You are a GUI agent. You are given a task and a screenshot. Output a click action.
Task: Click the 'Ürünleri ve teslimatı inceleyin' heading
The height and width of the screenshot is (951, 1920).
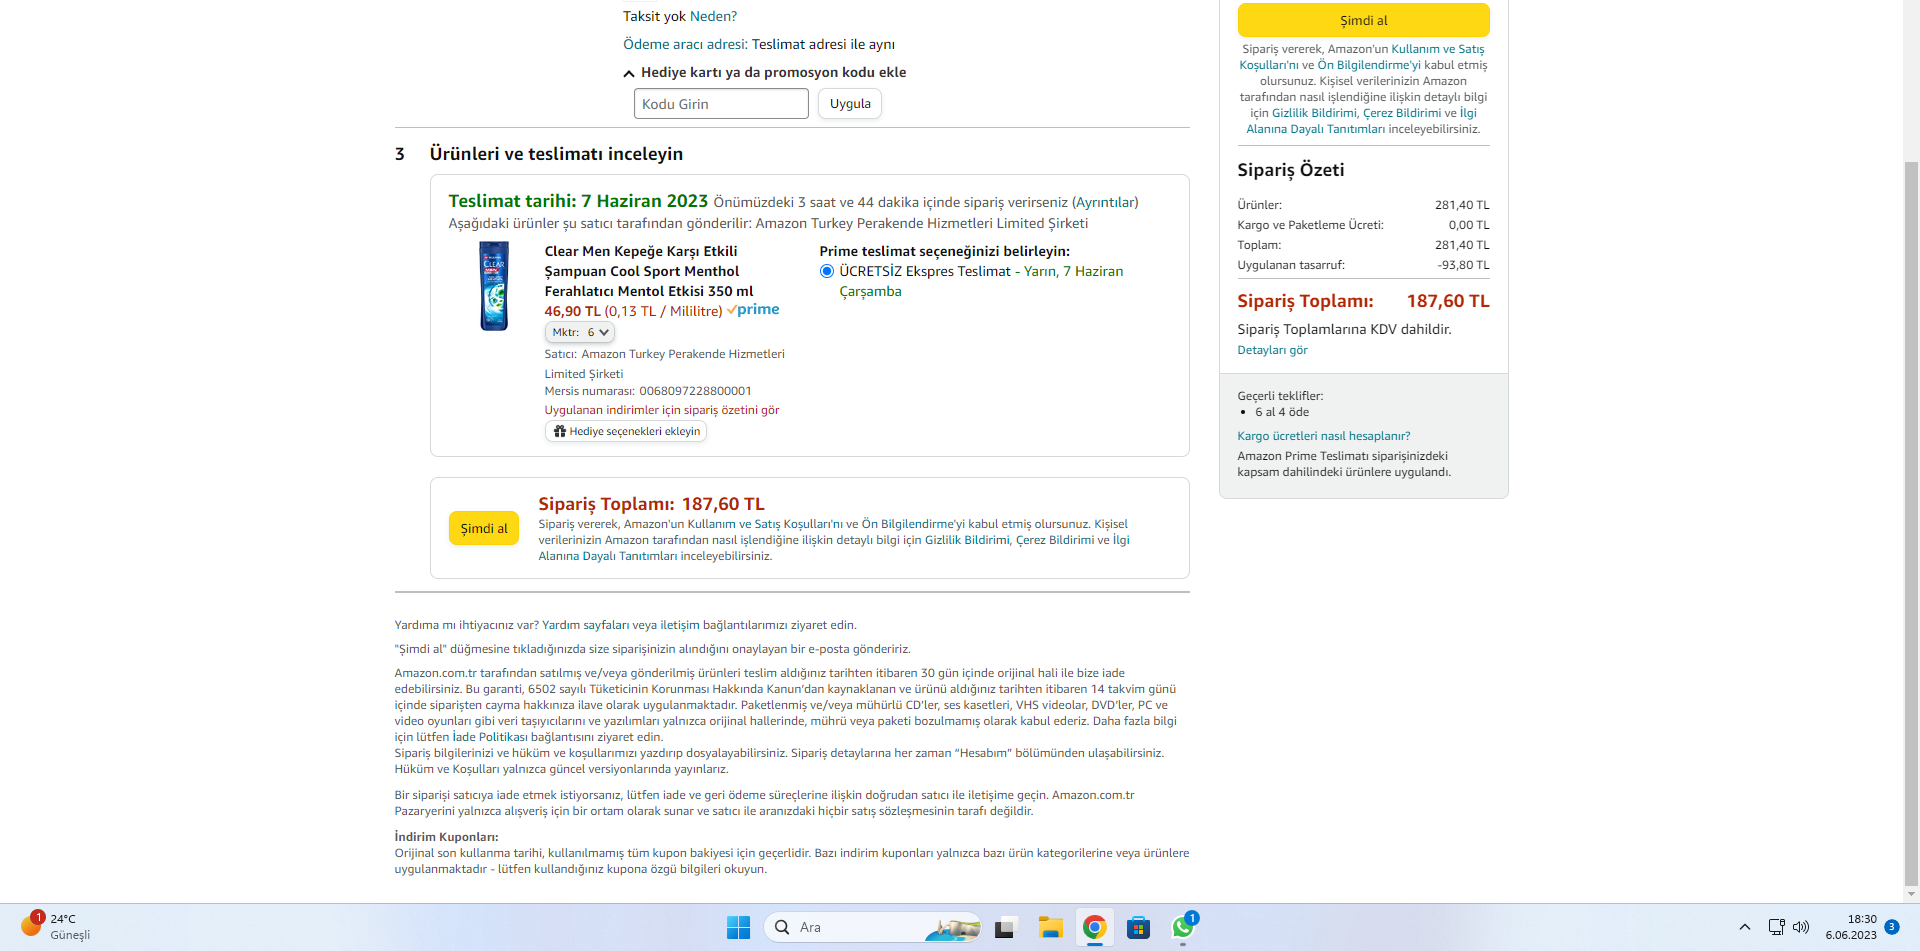point(556,154)
